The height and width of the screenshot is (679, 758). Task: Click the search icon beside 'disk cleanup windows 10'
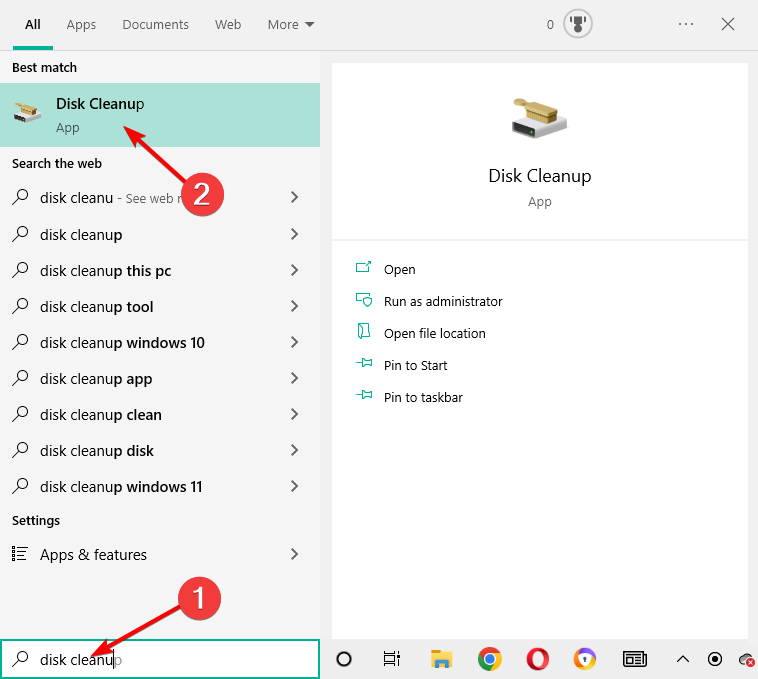20,342
